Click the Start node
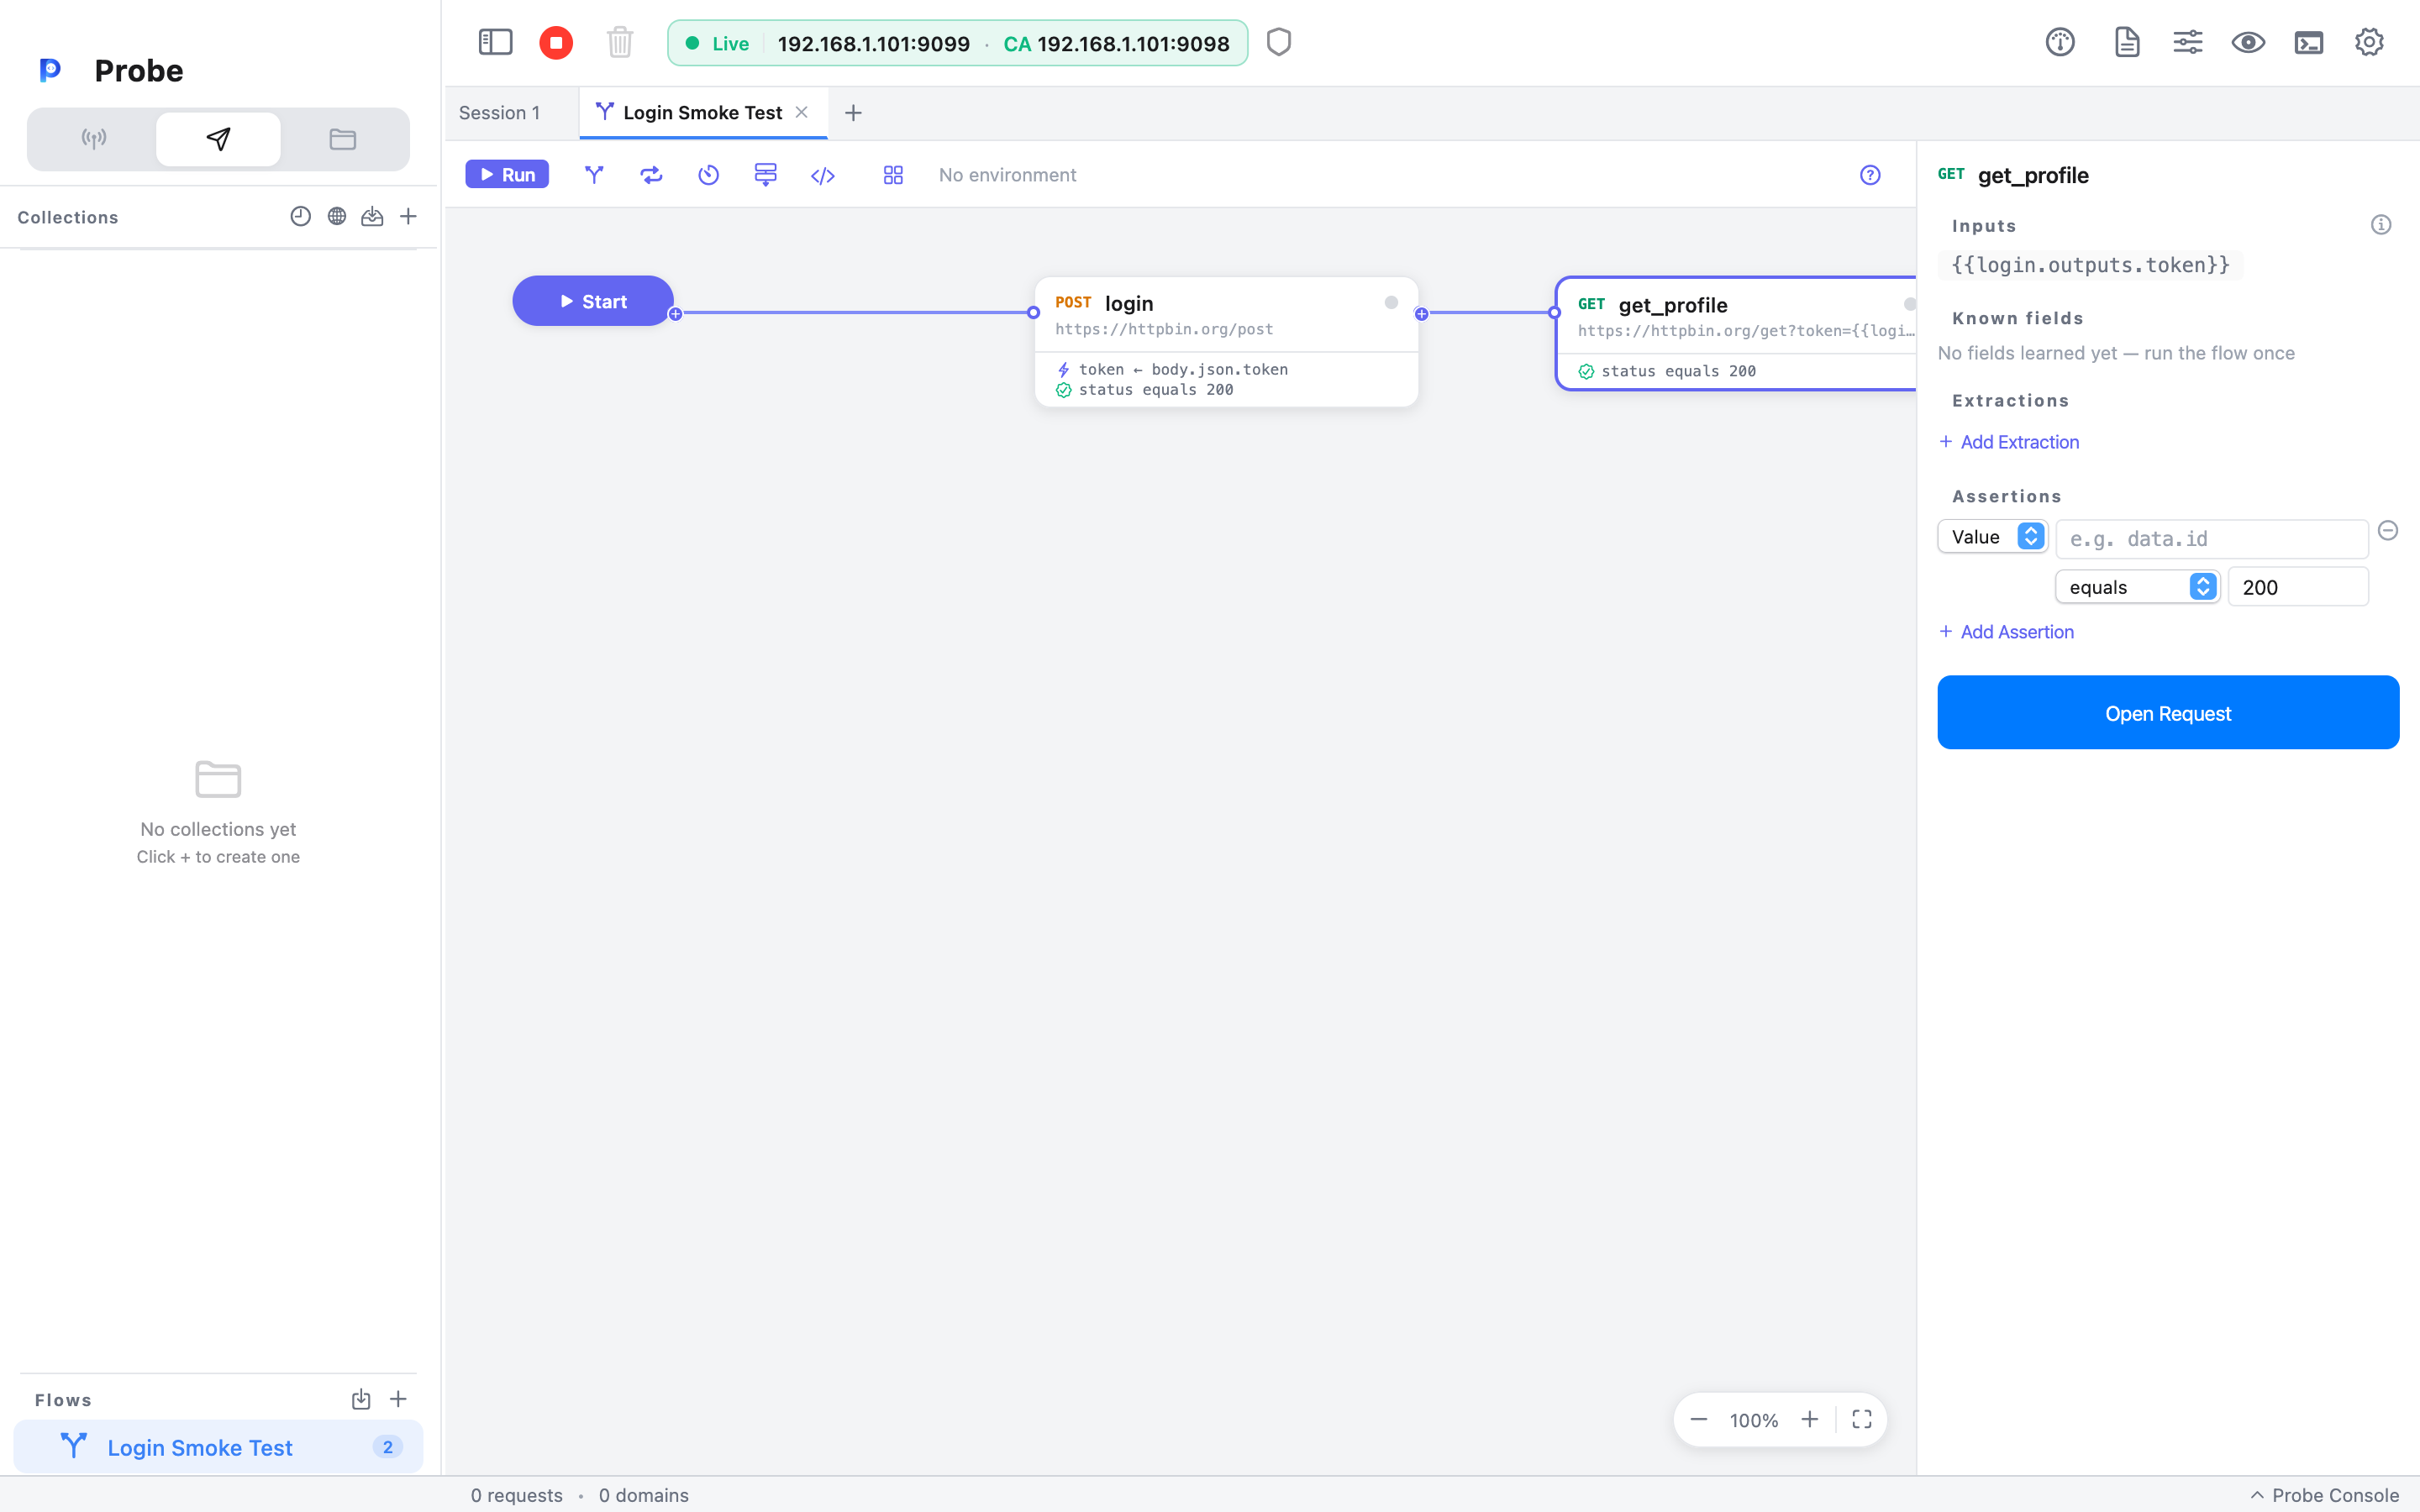Viewport: 2420px width, 1512px height. tap(593, 301)
